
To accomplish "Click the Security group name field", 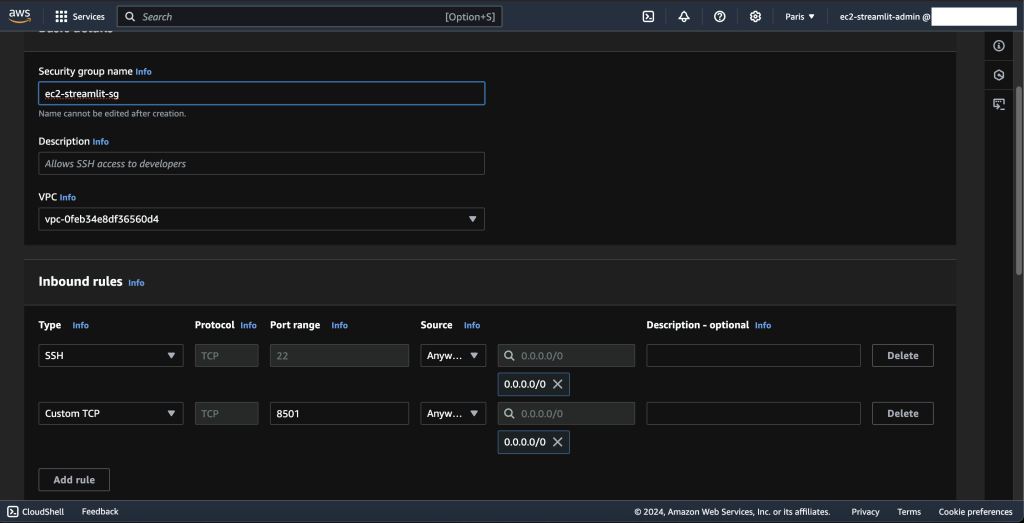I will 261,93.
